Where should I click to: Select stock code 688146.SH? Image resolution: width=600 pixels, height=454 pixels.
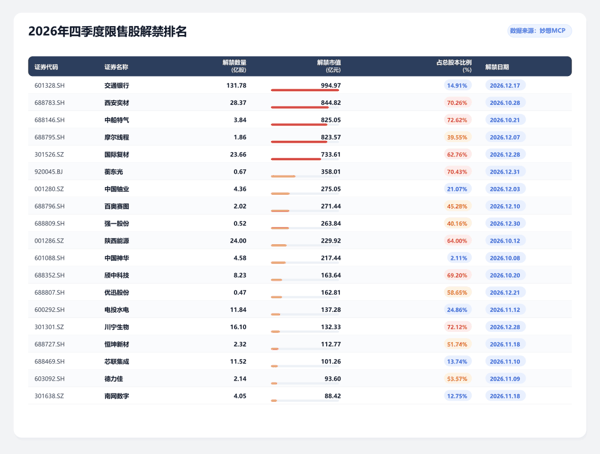[50, 120]
